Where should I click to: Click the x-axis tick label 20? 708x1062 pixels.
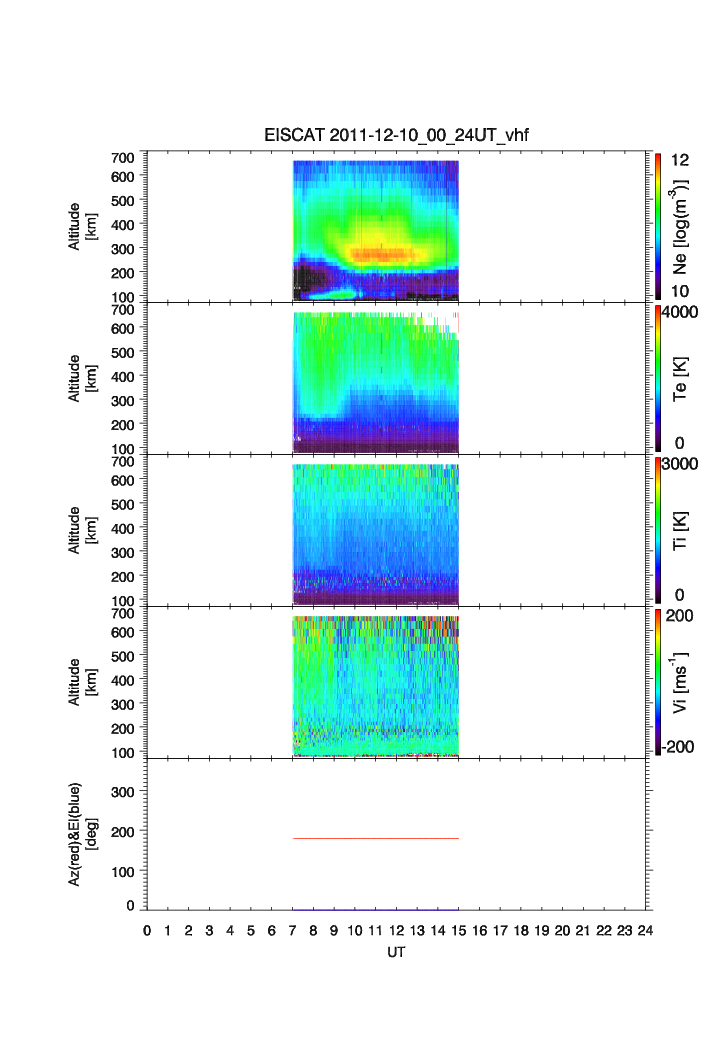point(562,931)
